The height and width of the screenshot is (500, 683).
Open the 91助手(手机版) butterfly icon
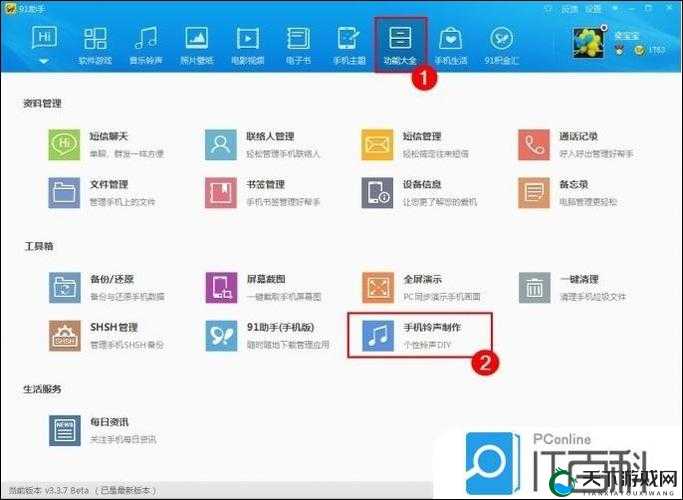221,335
